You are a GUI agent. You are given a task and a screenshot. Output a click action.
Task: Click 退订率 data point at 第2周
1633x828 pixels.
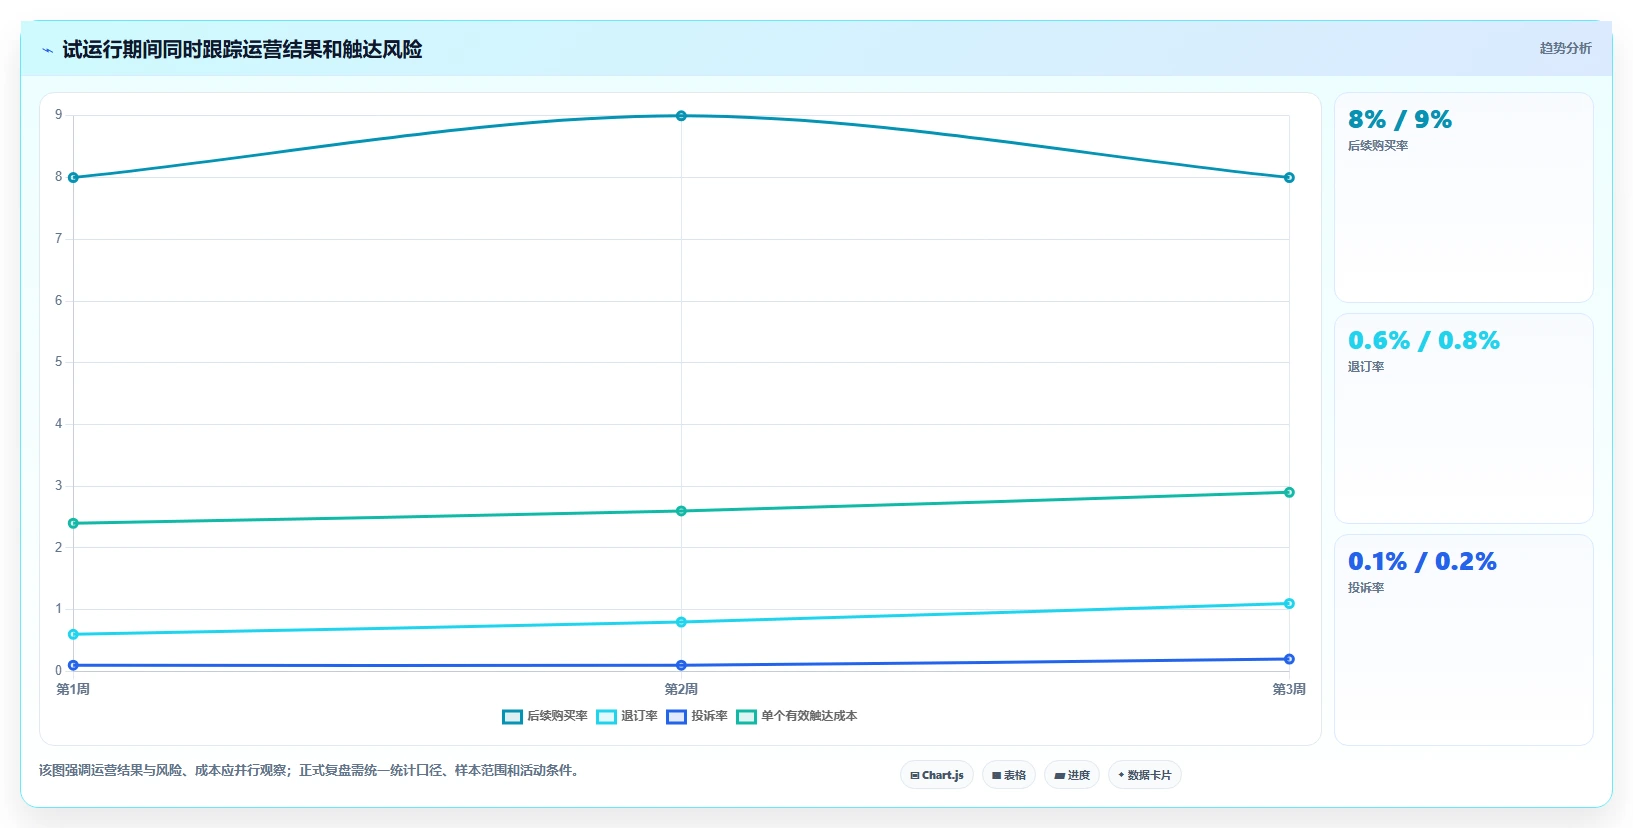[x=681, y=622]
